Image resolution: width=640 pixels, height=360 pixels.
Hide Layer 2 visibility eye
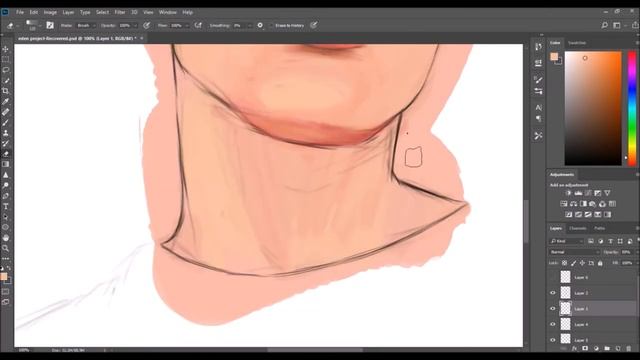coord(553,293)
